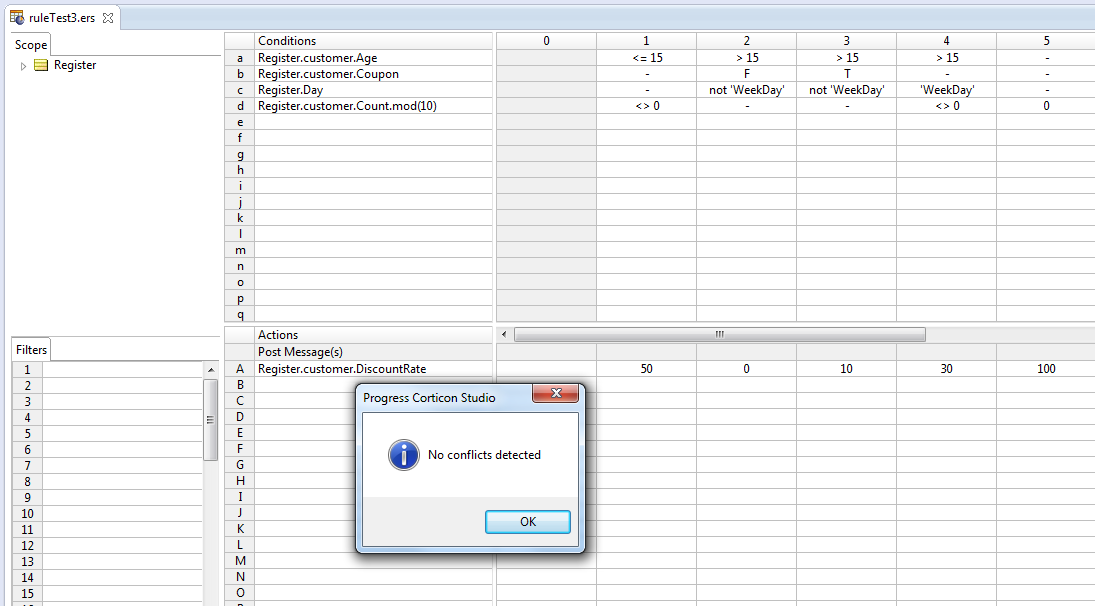The image size is (1095, 606).
Task: Select the ruleTest3.ers tab
Action: pos(62,18)
